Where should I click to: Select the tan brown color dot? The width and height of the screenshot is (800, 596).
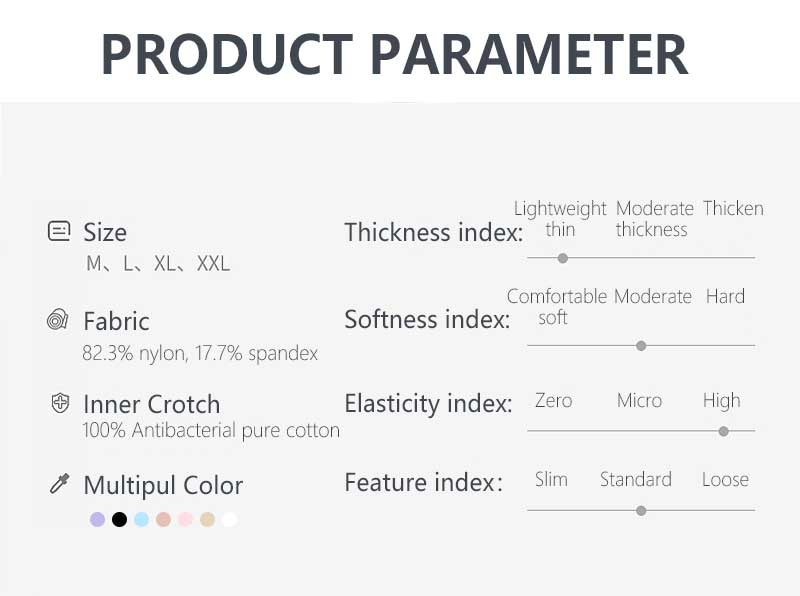pos(163,519)
